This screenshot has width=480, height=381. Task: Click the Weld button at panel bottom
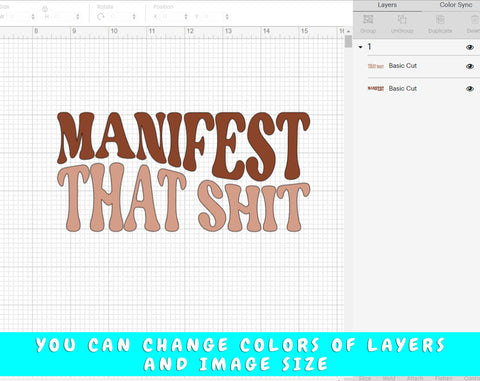tap(388, 379)
